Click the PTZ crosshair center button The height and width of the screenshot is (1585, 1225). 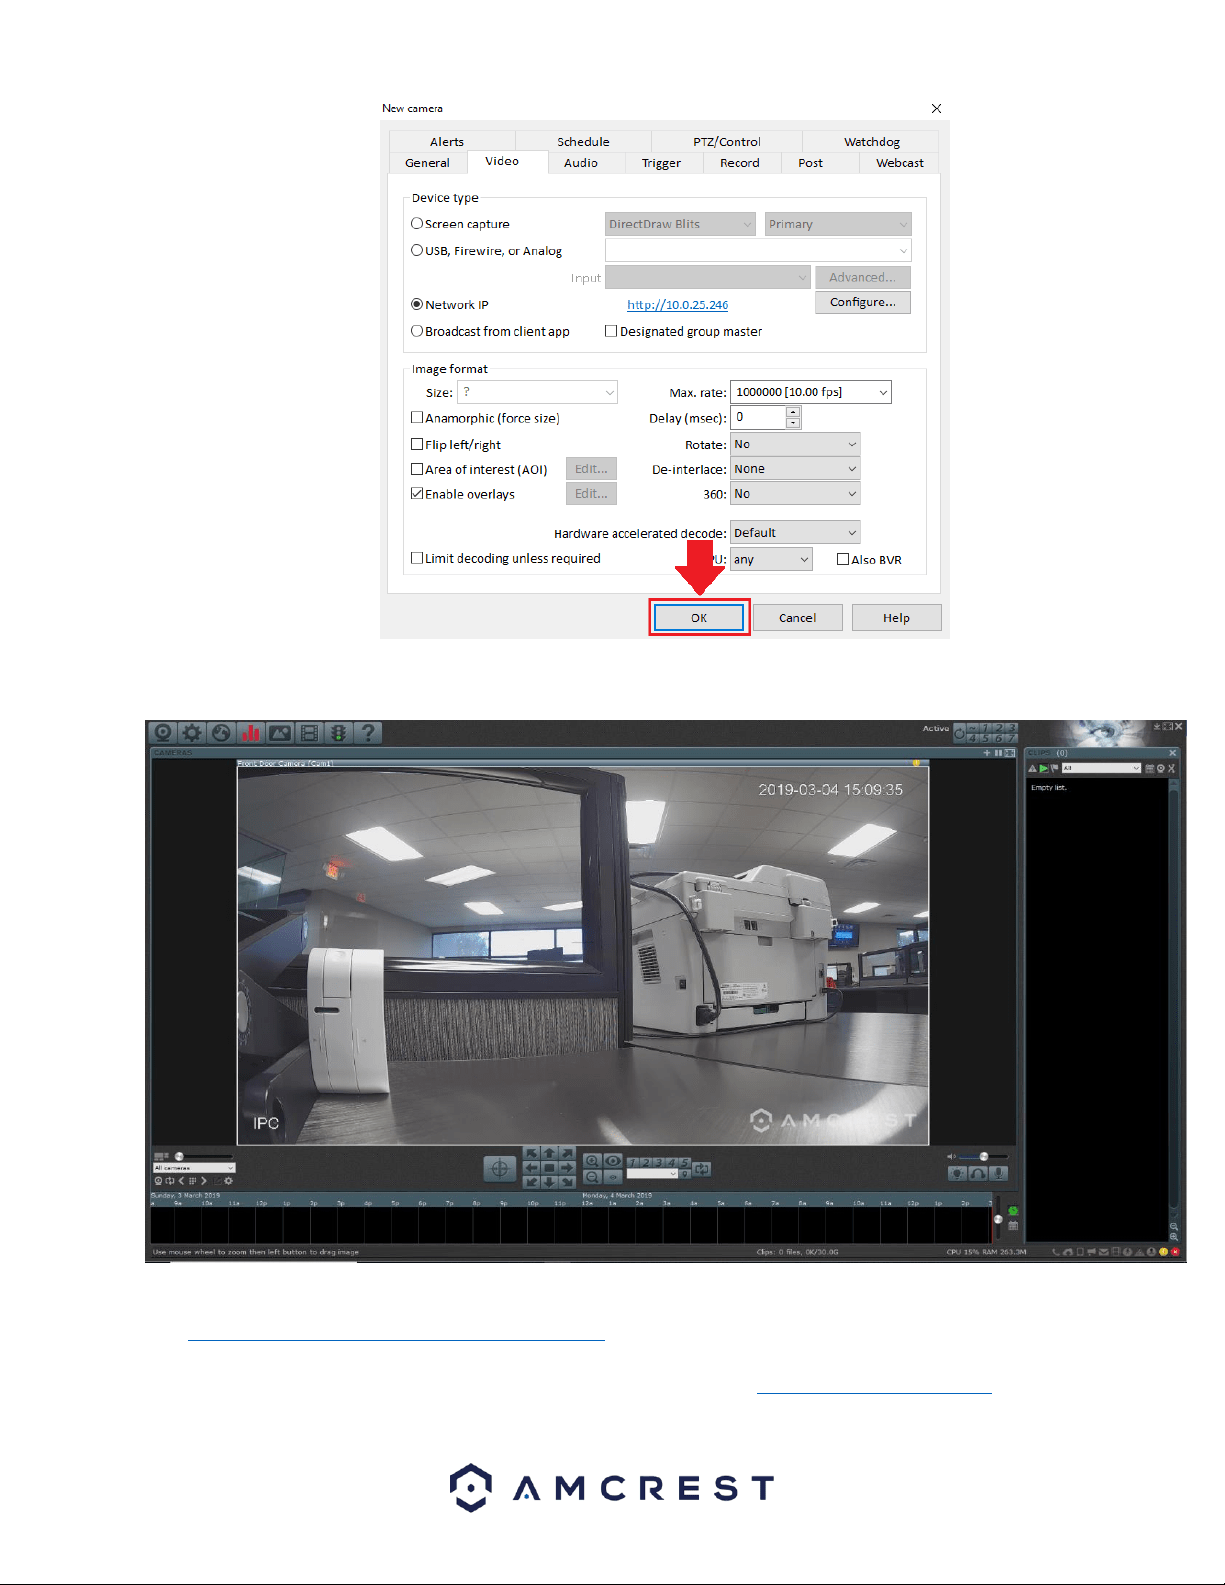click(499, 1168)
